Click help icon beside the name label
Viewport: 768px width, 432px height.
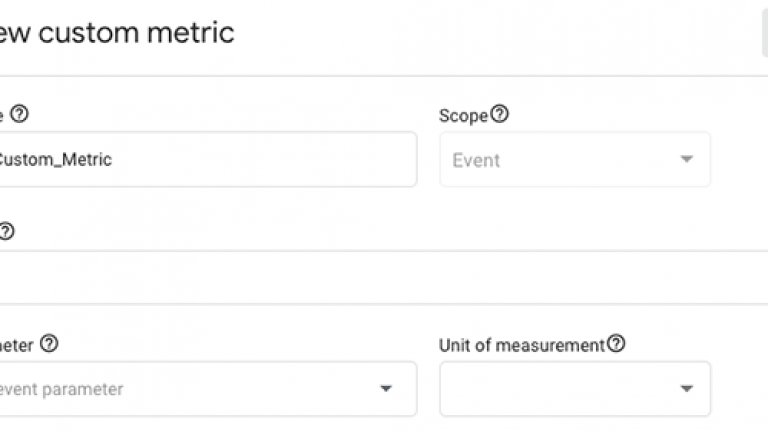pyautogui.click(x=19, y=114)
